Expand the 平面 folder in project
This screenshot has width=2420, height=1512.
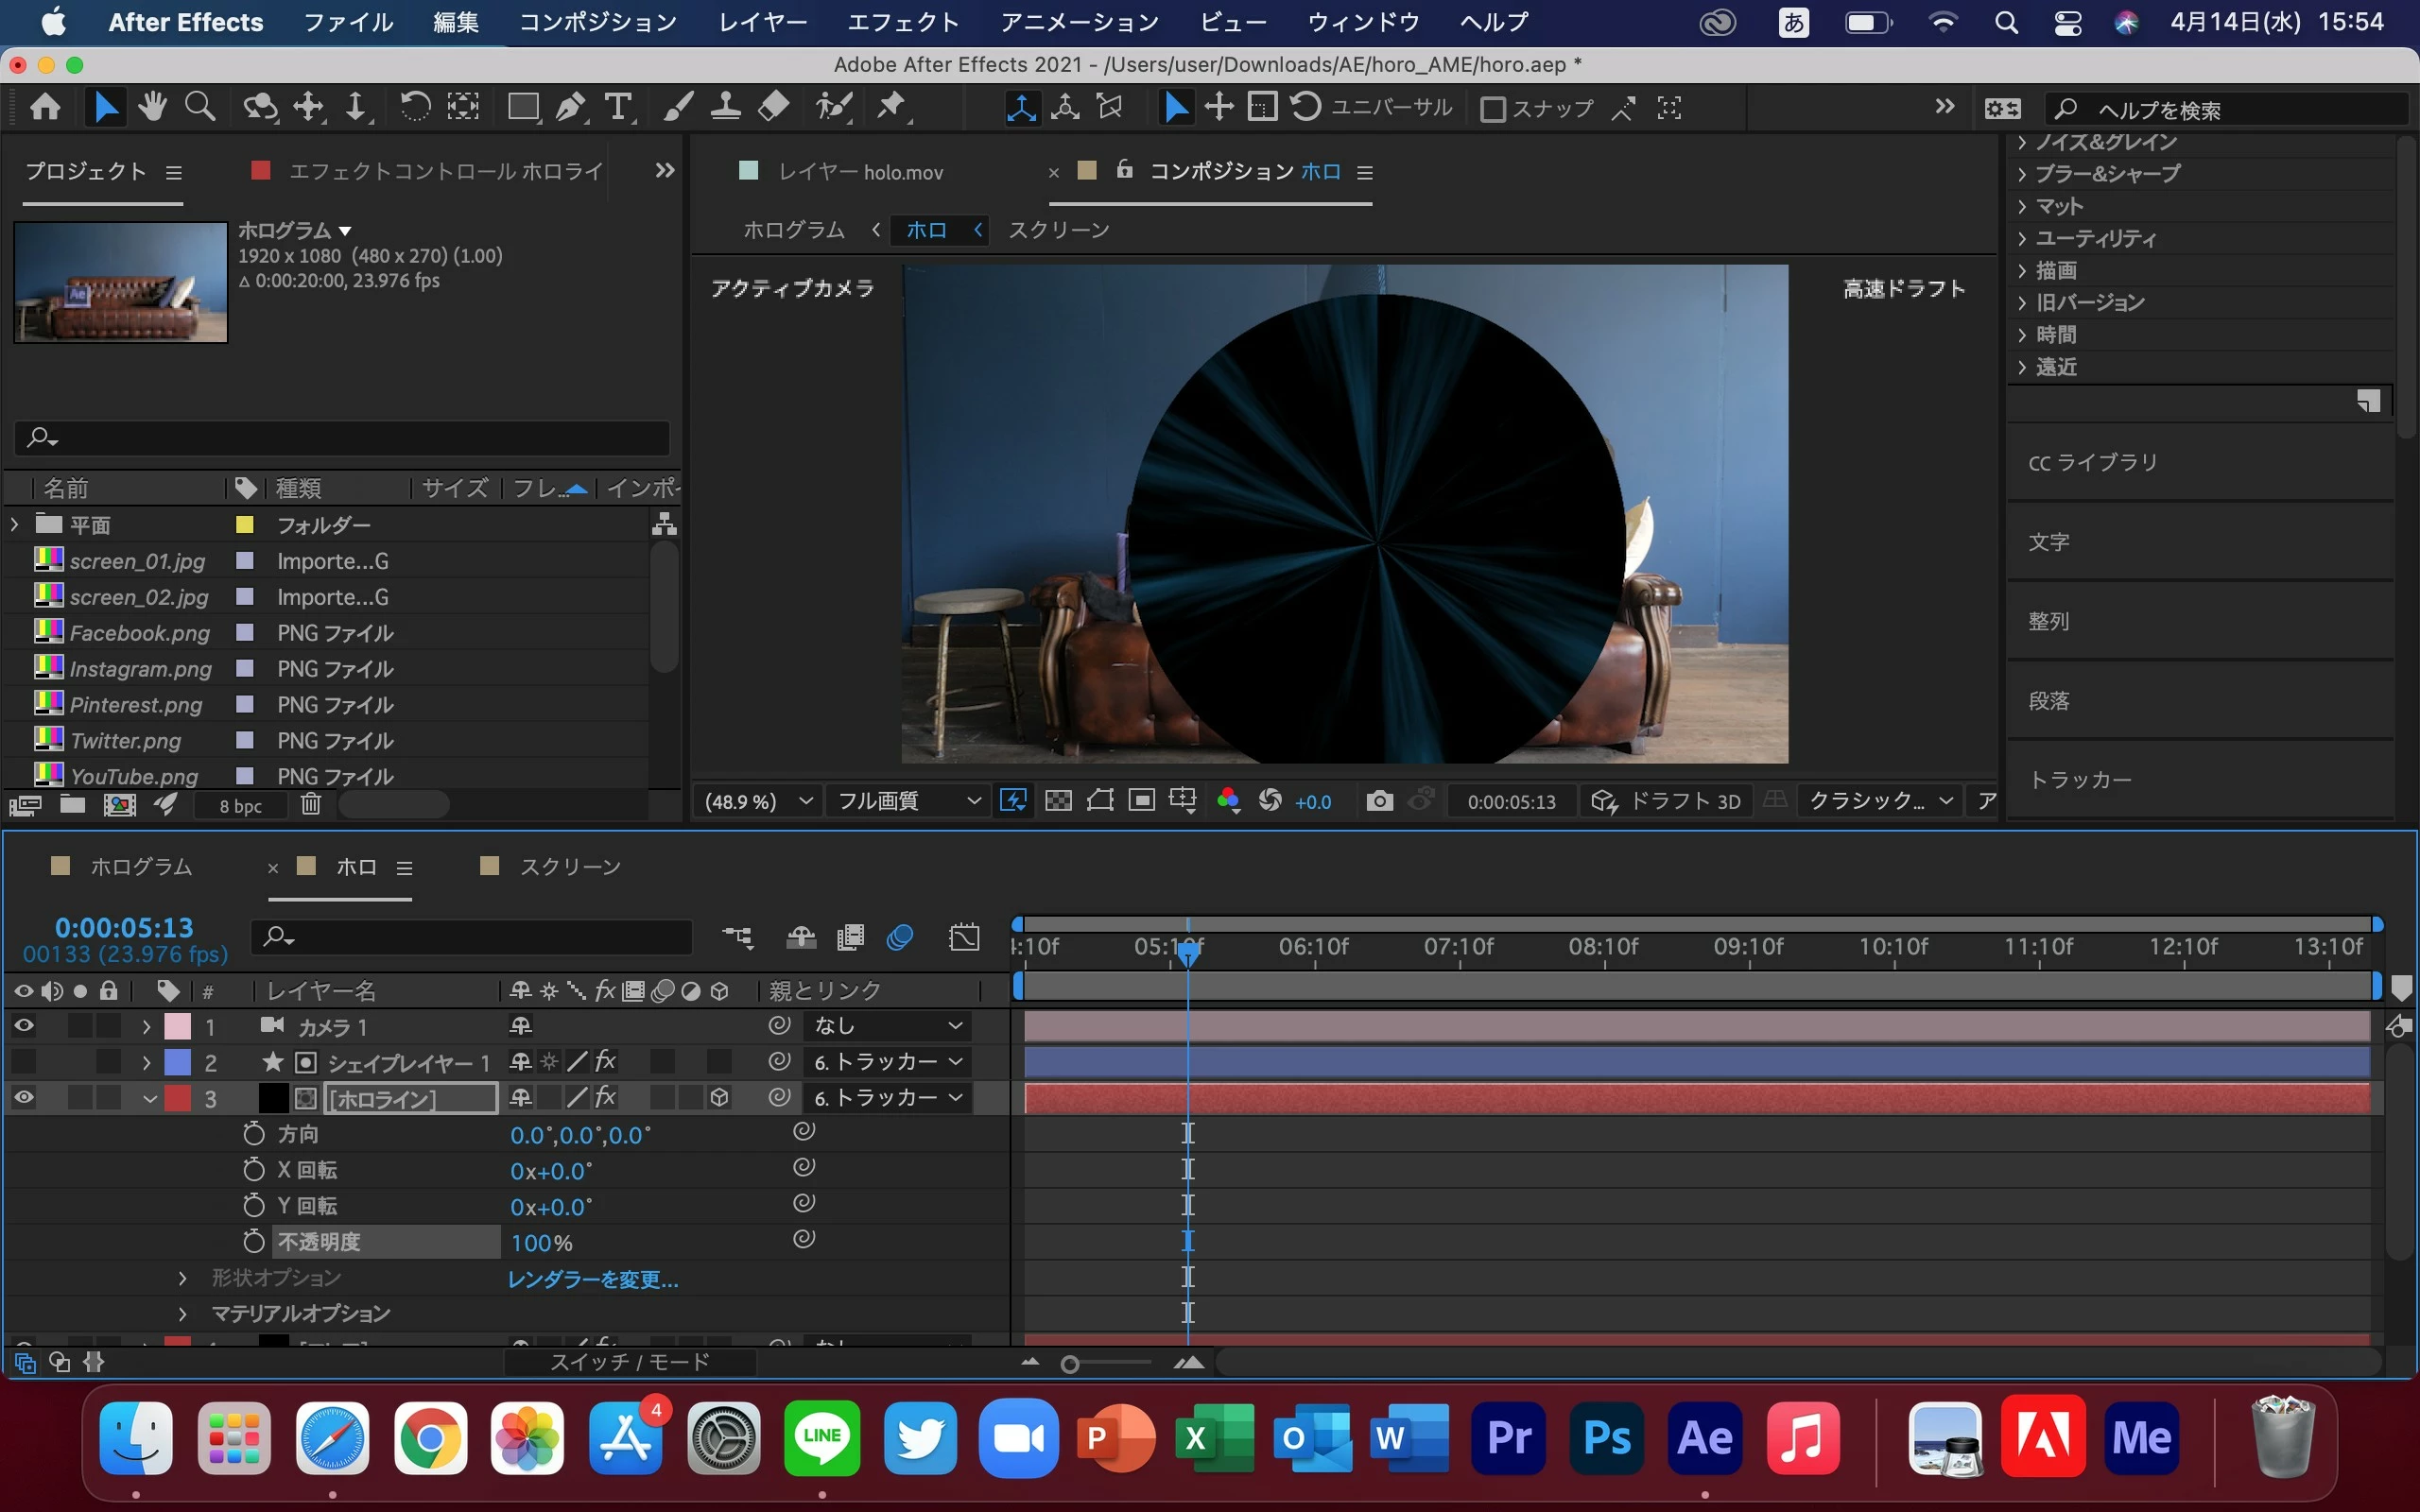click(x=15, y=524)
